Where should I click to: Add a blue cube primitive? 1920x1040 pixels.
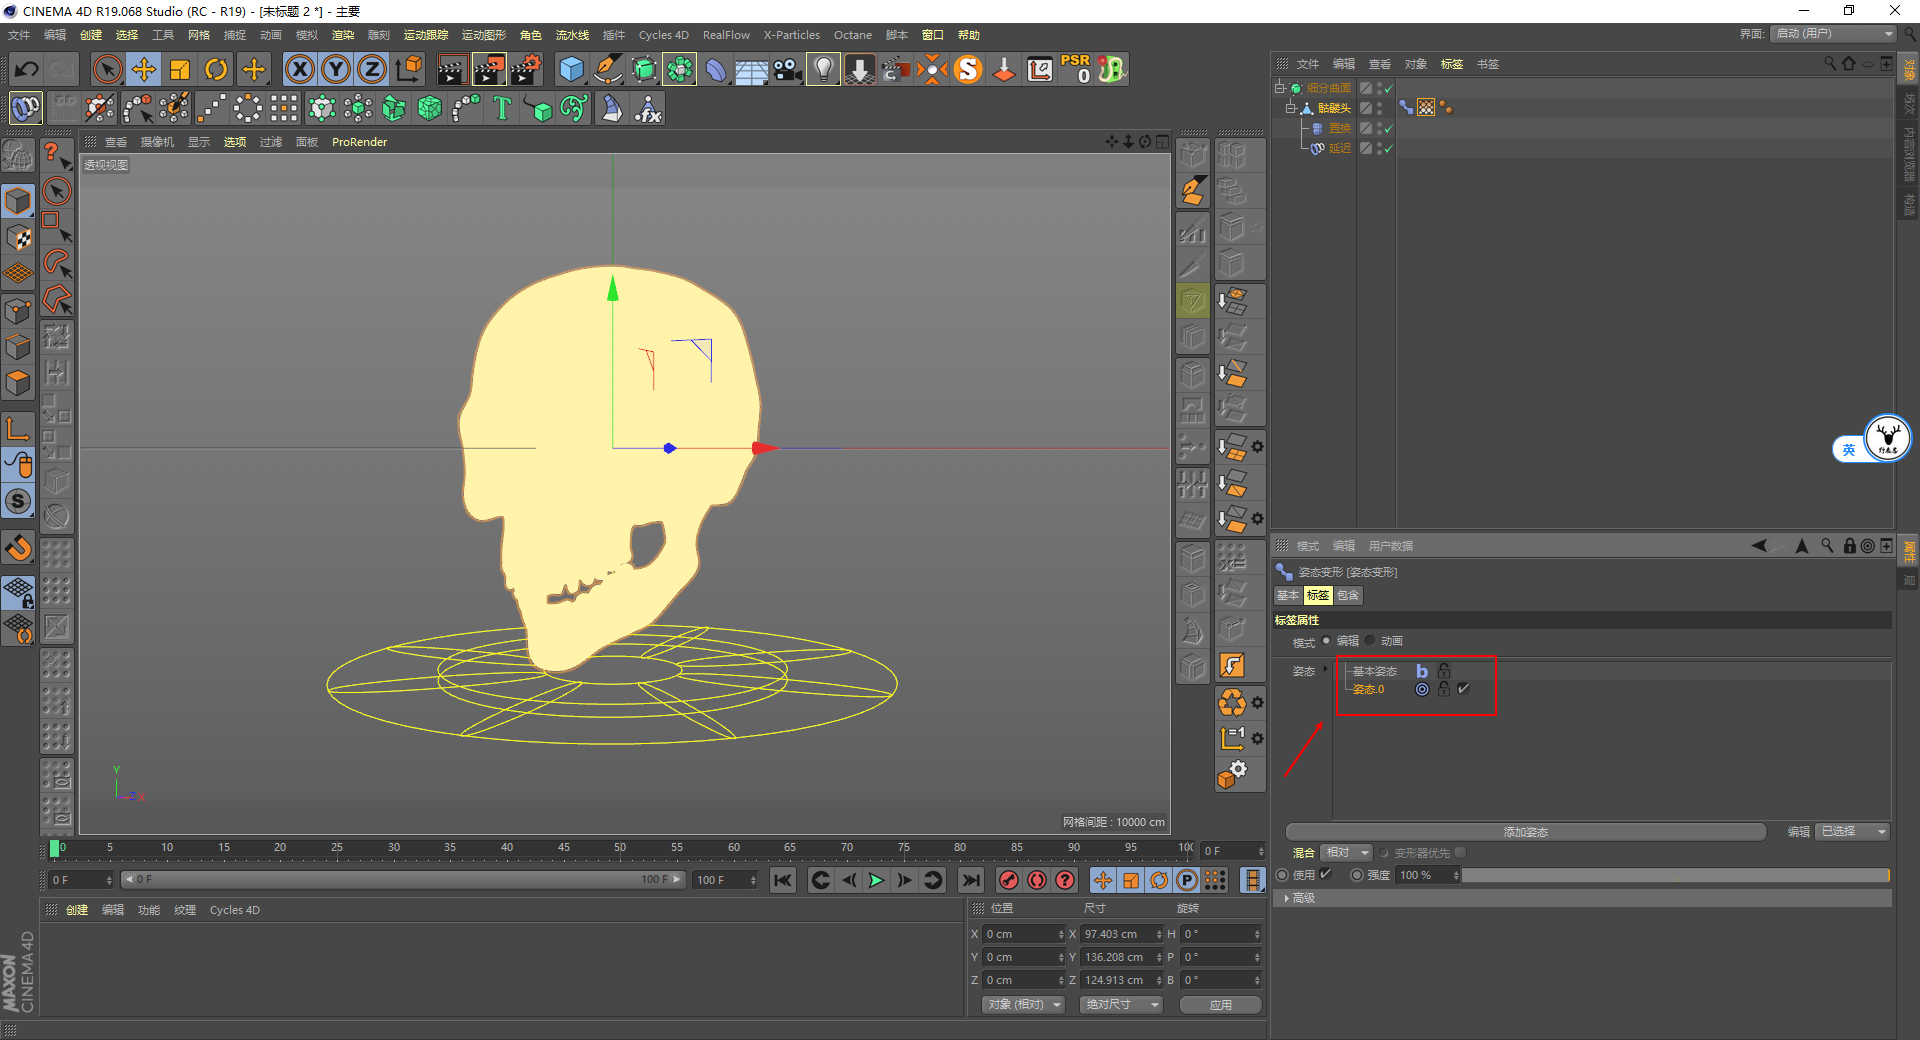point(571,69)
